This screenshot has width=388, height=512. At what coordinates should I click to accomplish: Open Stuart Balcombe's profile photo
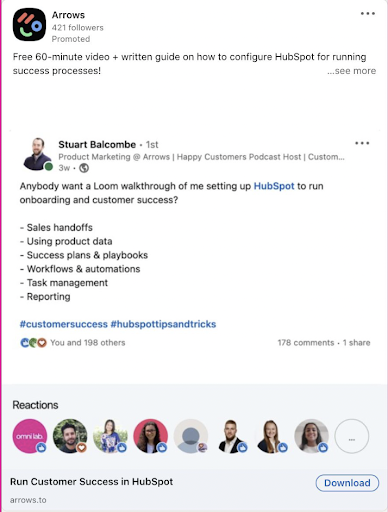pos(38,154)
